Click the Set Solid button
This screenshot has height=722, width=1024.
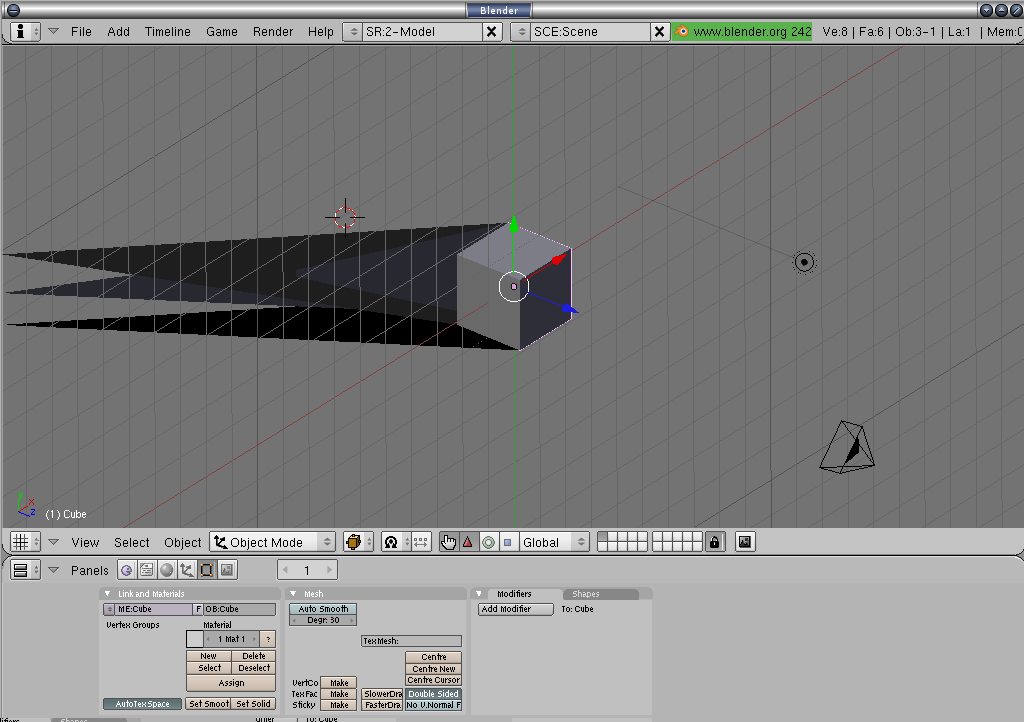[254, 704]
